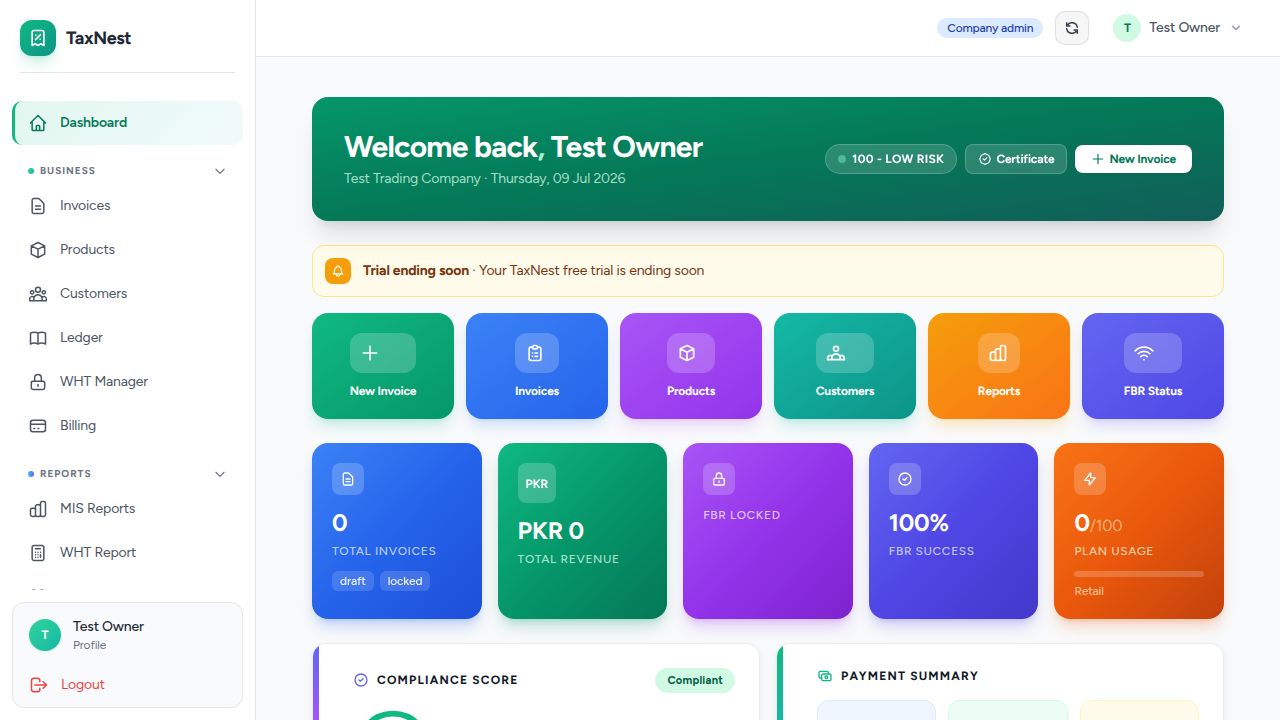The width and height of the screenshot is (1280, 720).
Task: Open WHT Manager in the sidebar
Action: [x=127, y=382]
